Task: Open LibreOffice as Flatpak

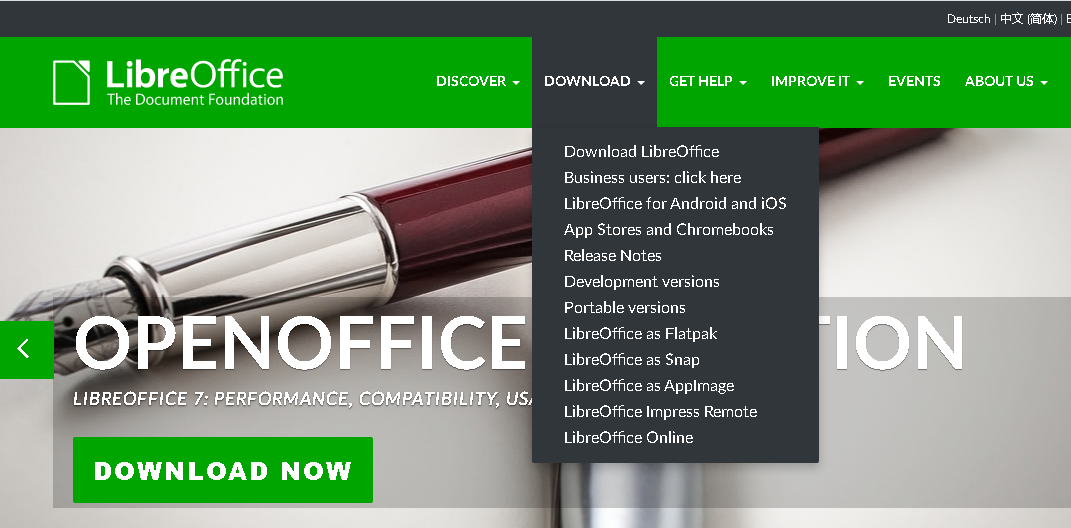Action: point(640,333)
